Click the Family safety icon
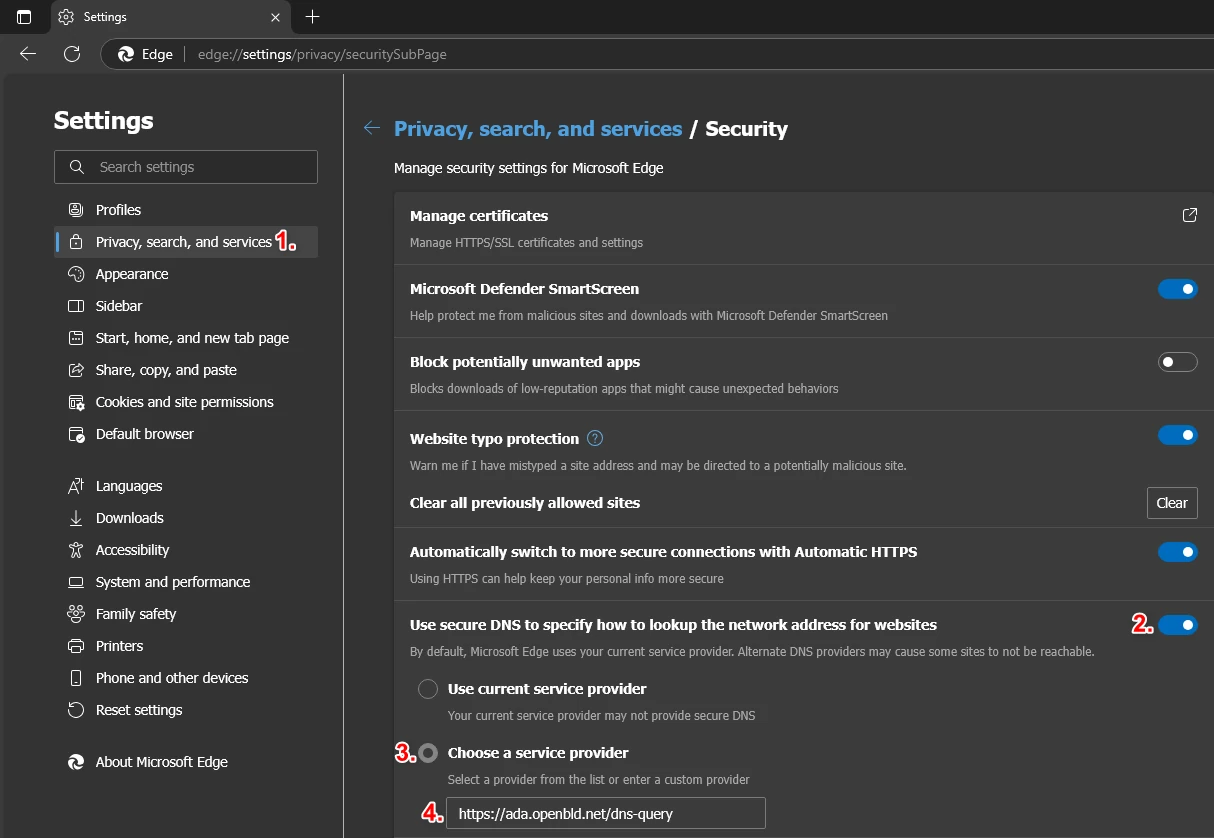The image size is (1214, 838). 76,614
